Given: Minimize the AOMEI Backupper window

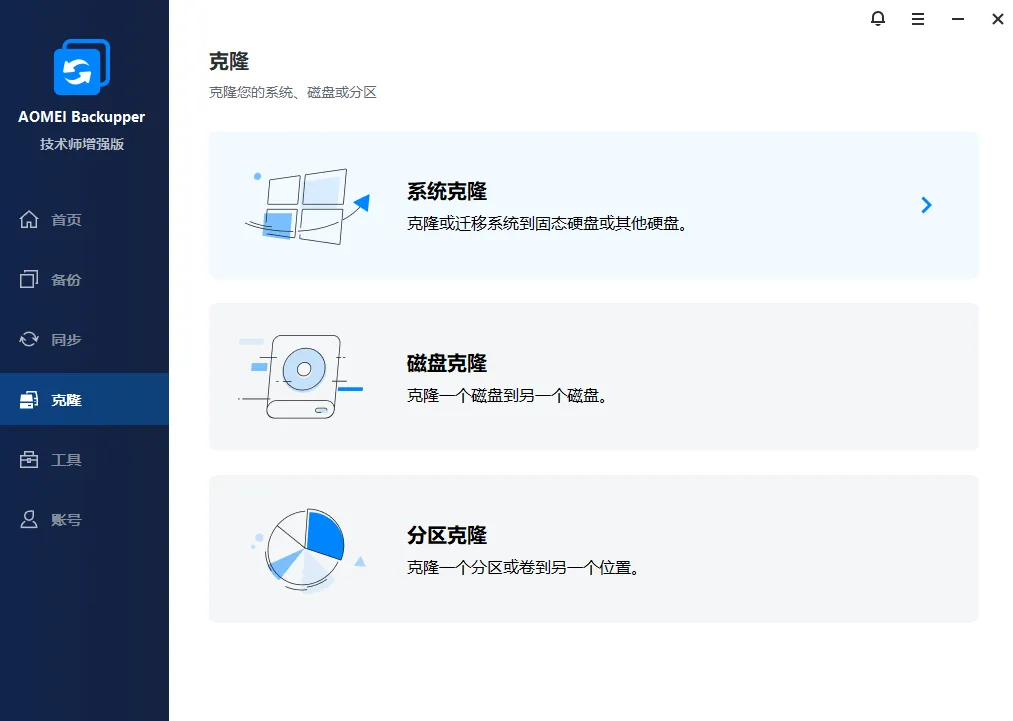Looking at the screenshot, I should click(957, 19).
